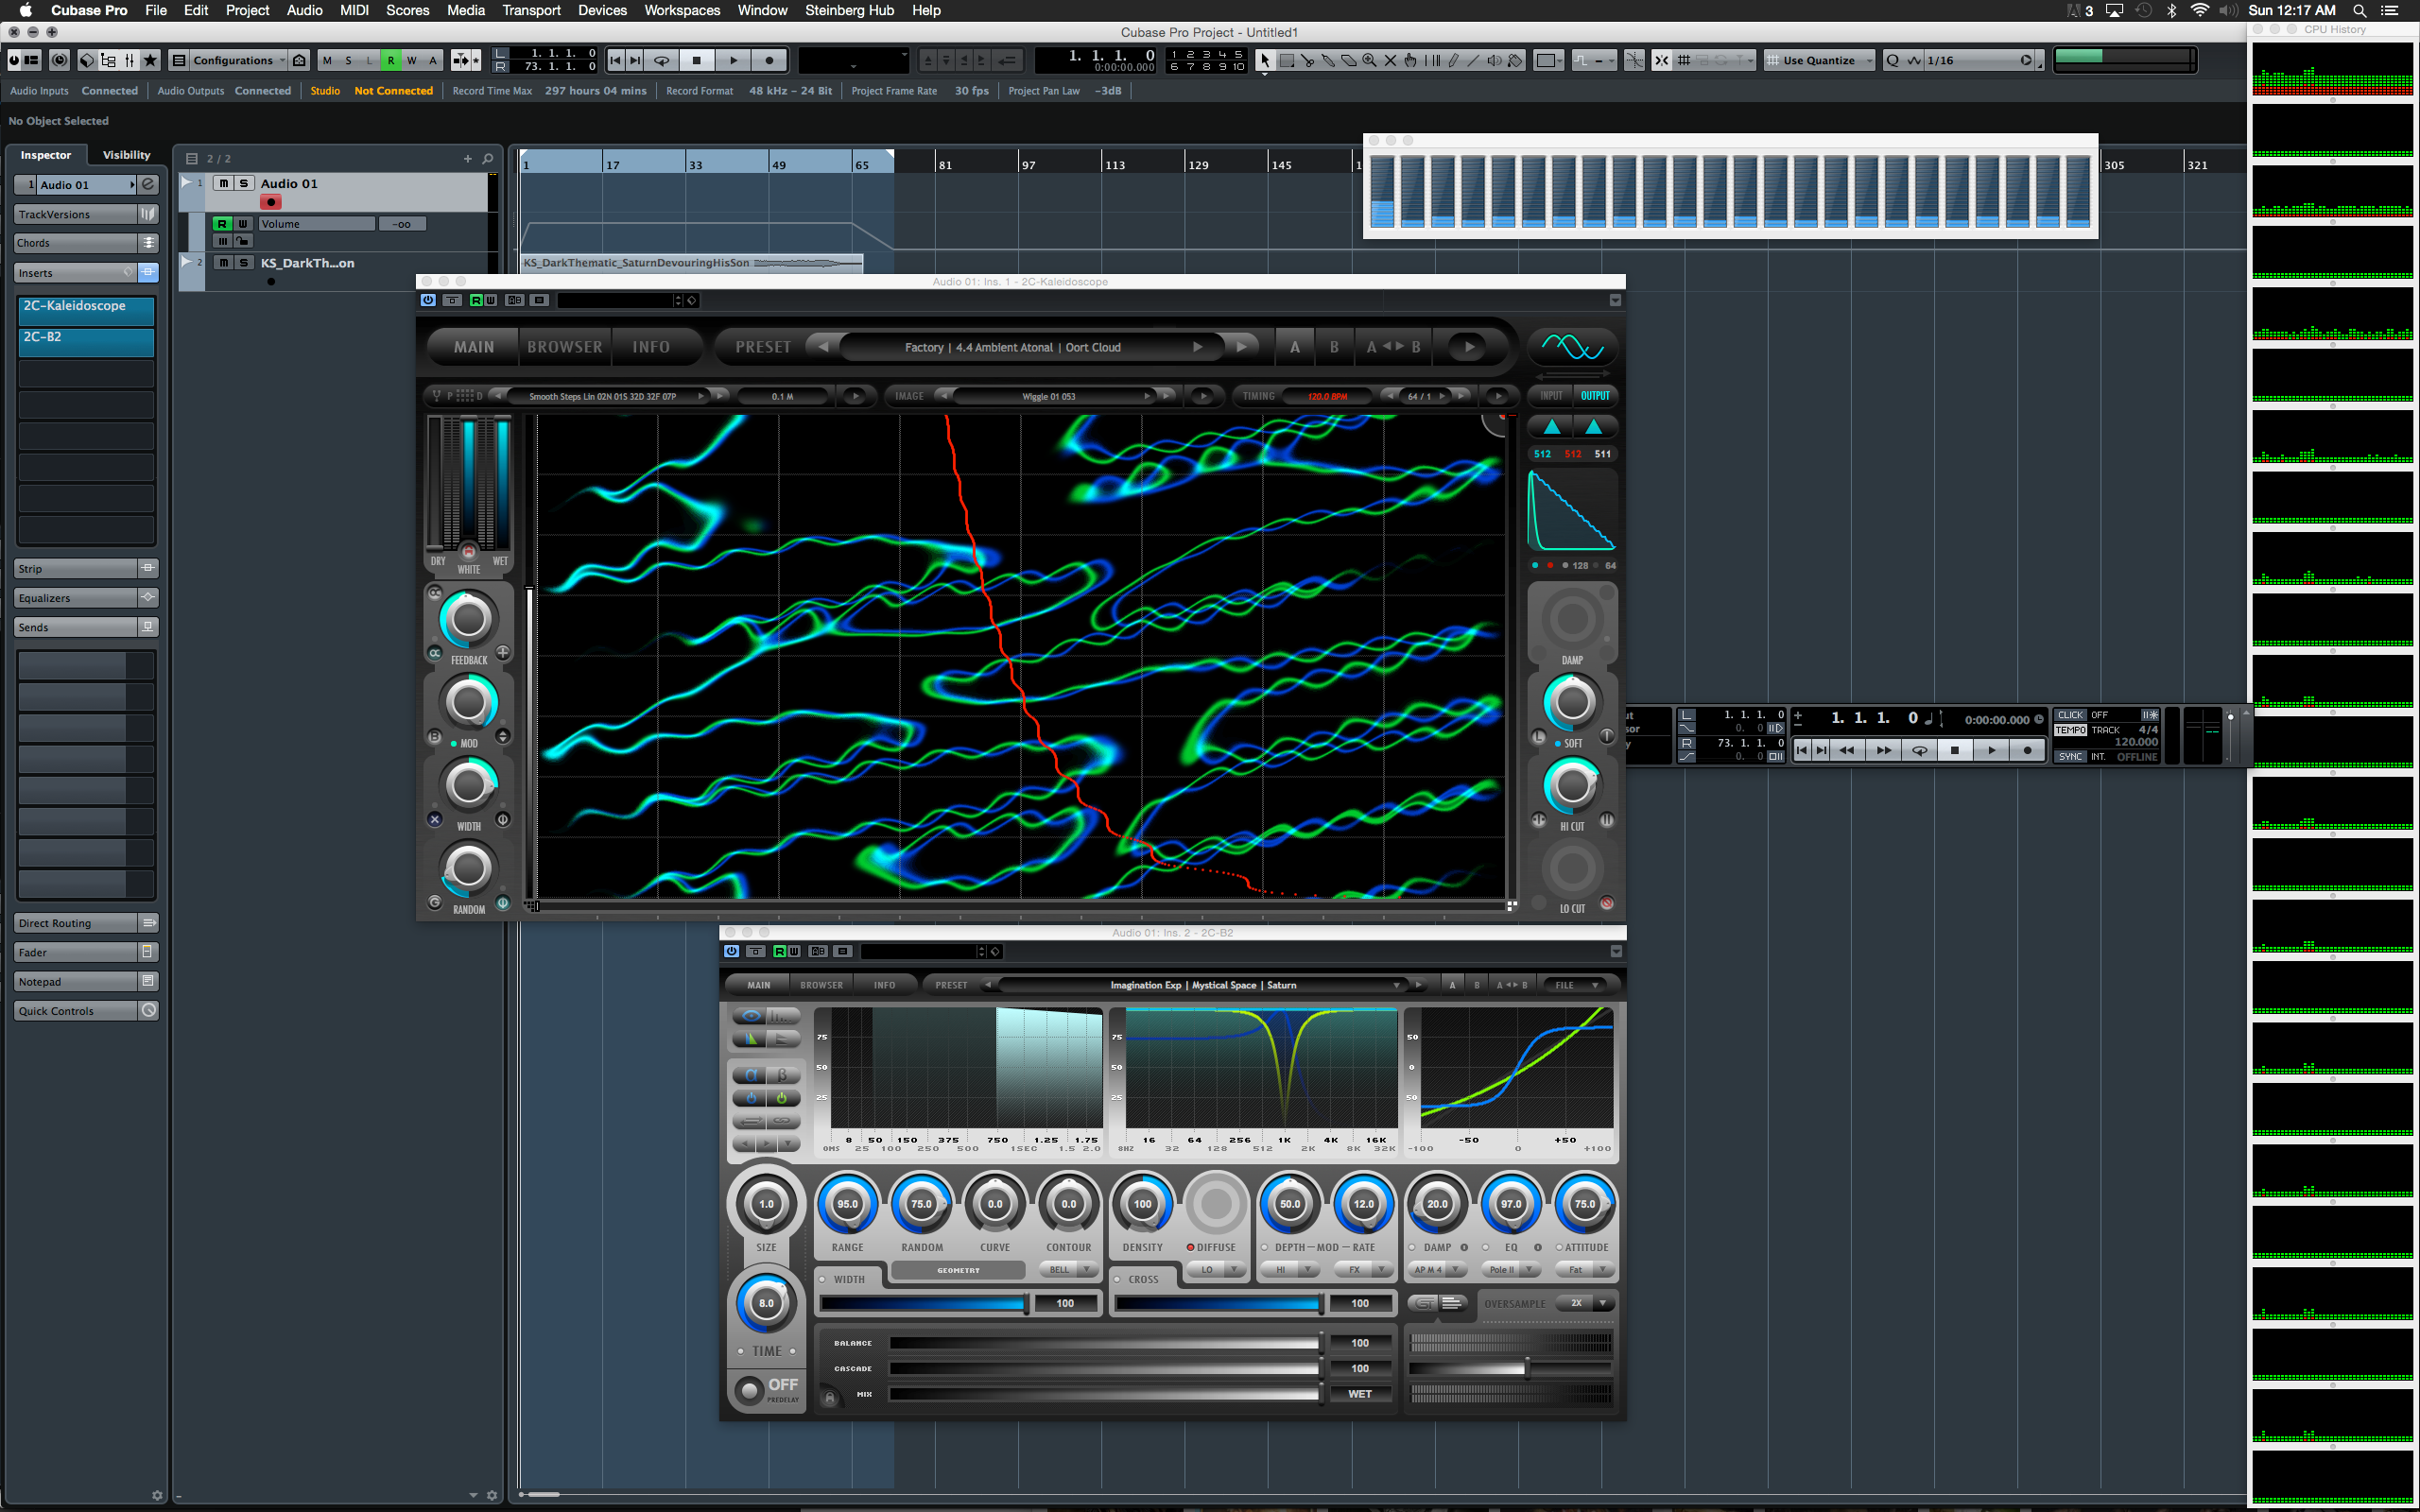The image size is (2420, 1512).
Task: Open the Steinberg Hub menu
Action: click(x=849, y=10)
